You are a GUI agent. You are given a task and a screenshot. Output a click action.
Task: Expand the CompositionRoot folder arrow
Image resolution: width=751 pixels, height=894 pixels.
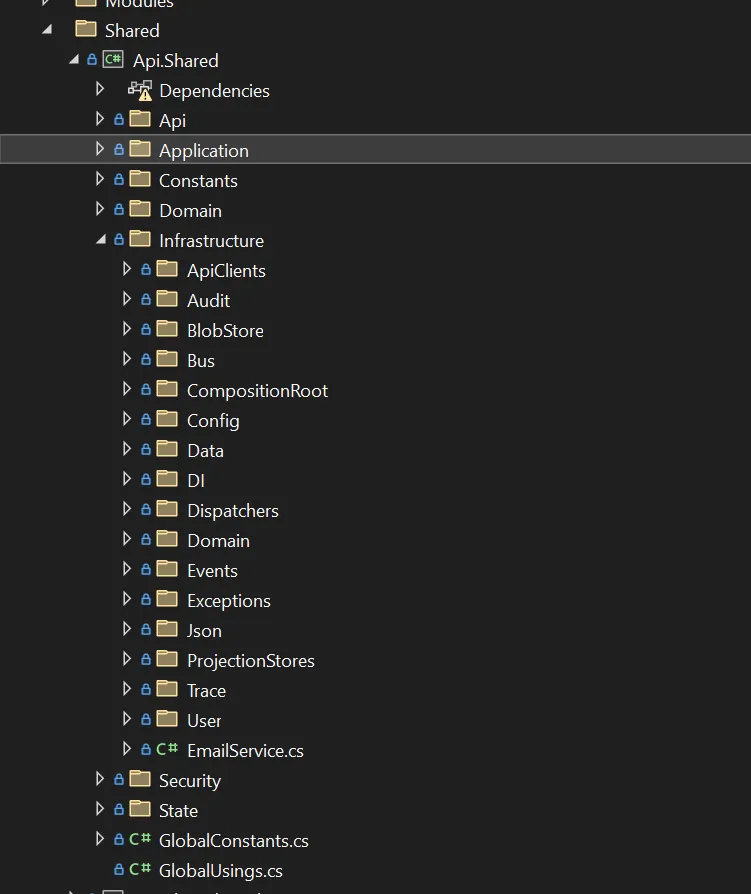tap(127, 389)
